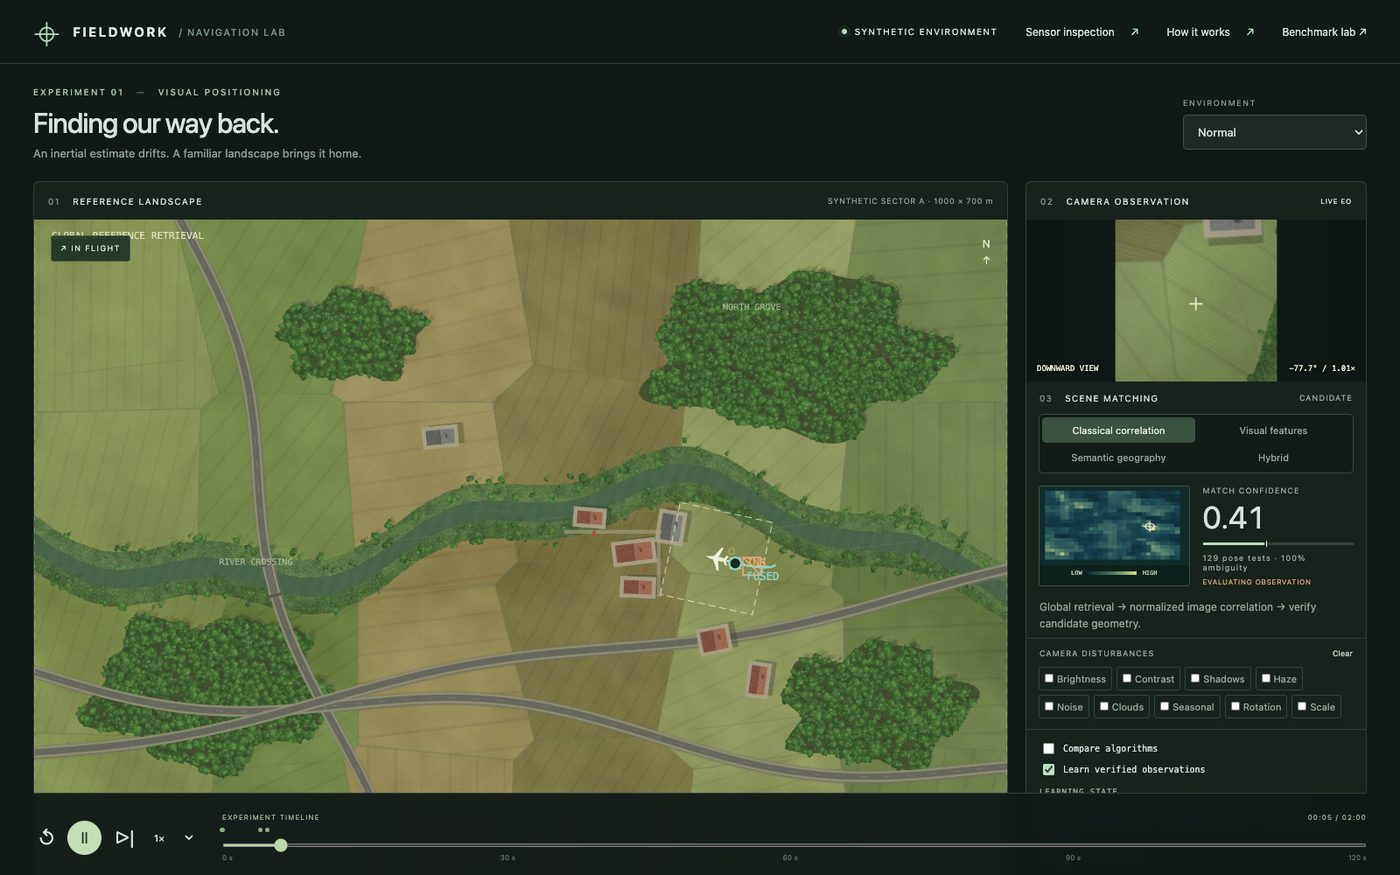The height and width of the screenshot is (875, 1400).
Task: Tick the Compare algorithms checkbox
Action: 1048,748
